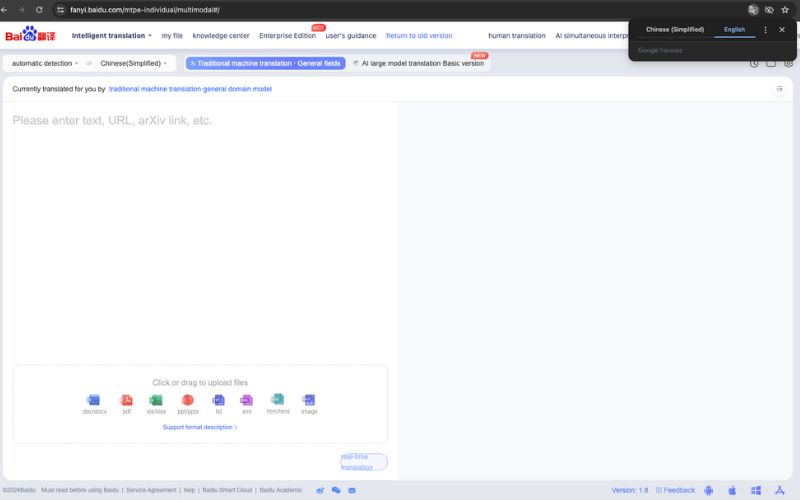Image resolution: width=800 pixels, height=500 pixels.
Task: Click the panel list icon at right
Action: pos(779,89)
